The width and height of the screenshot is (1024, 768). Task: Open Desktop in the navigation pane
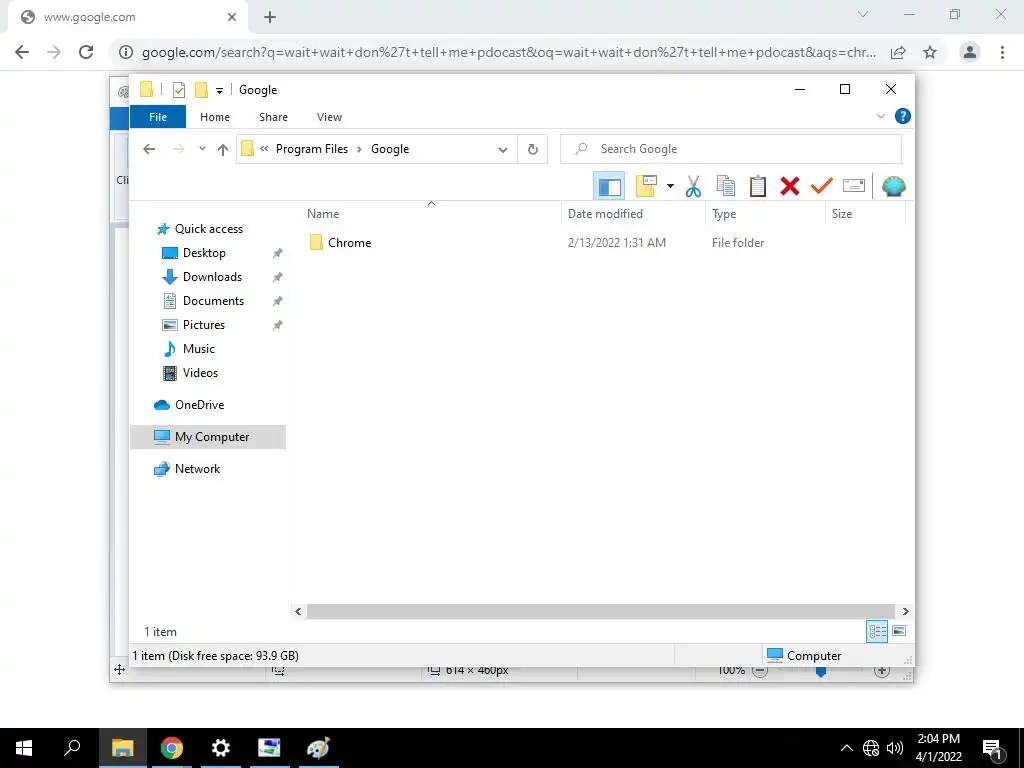coord(204,253)
